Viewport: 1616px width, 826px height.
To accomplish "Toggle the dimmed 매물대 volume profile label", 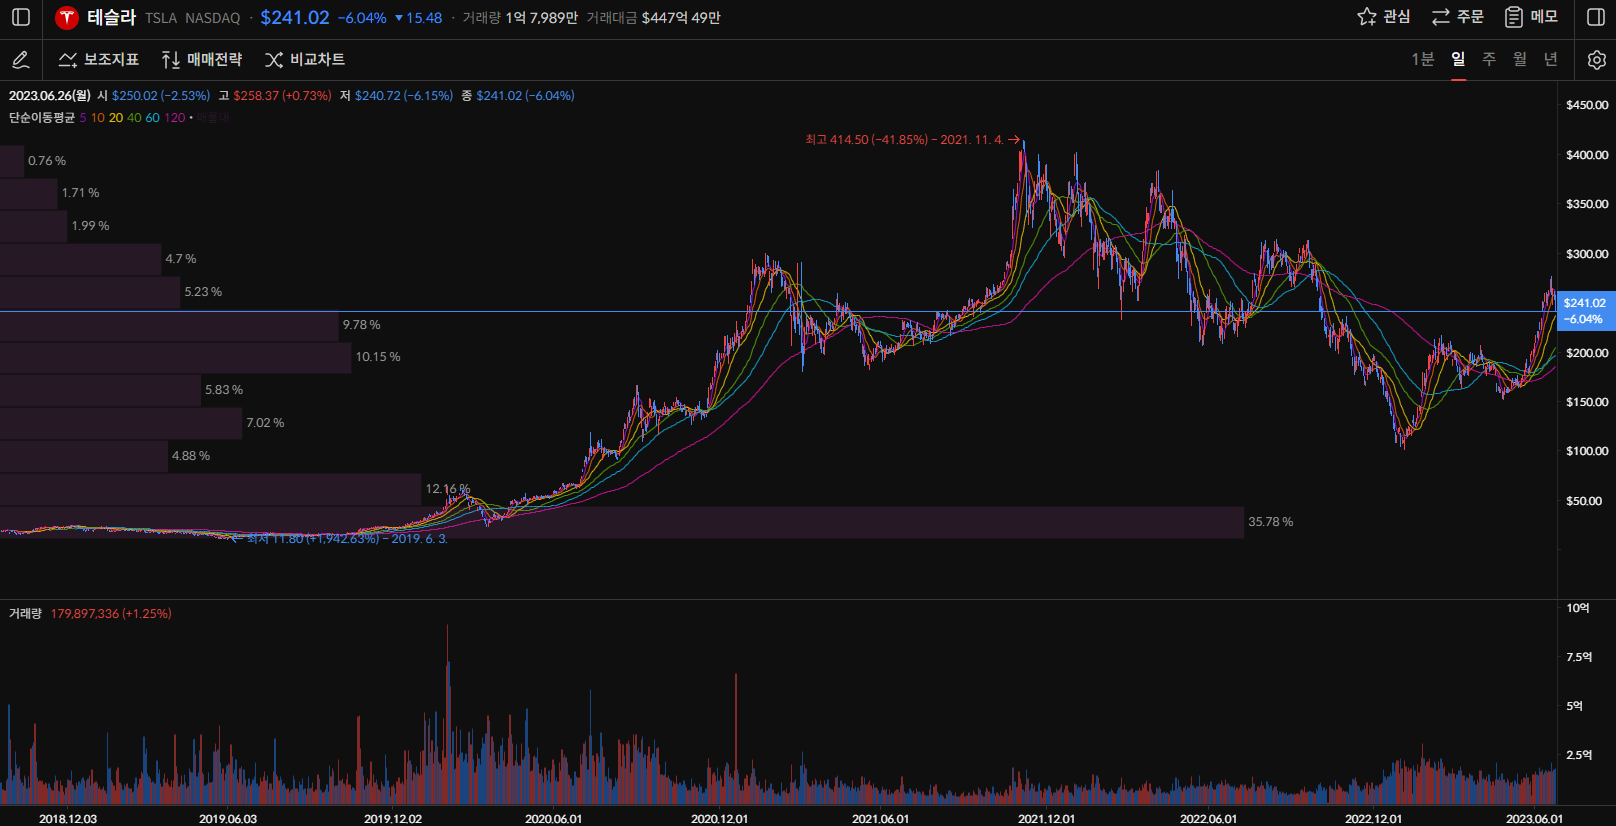I will [x=213, y=118].
